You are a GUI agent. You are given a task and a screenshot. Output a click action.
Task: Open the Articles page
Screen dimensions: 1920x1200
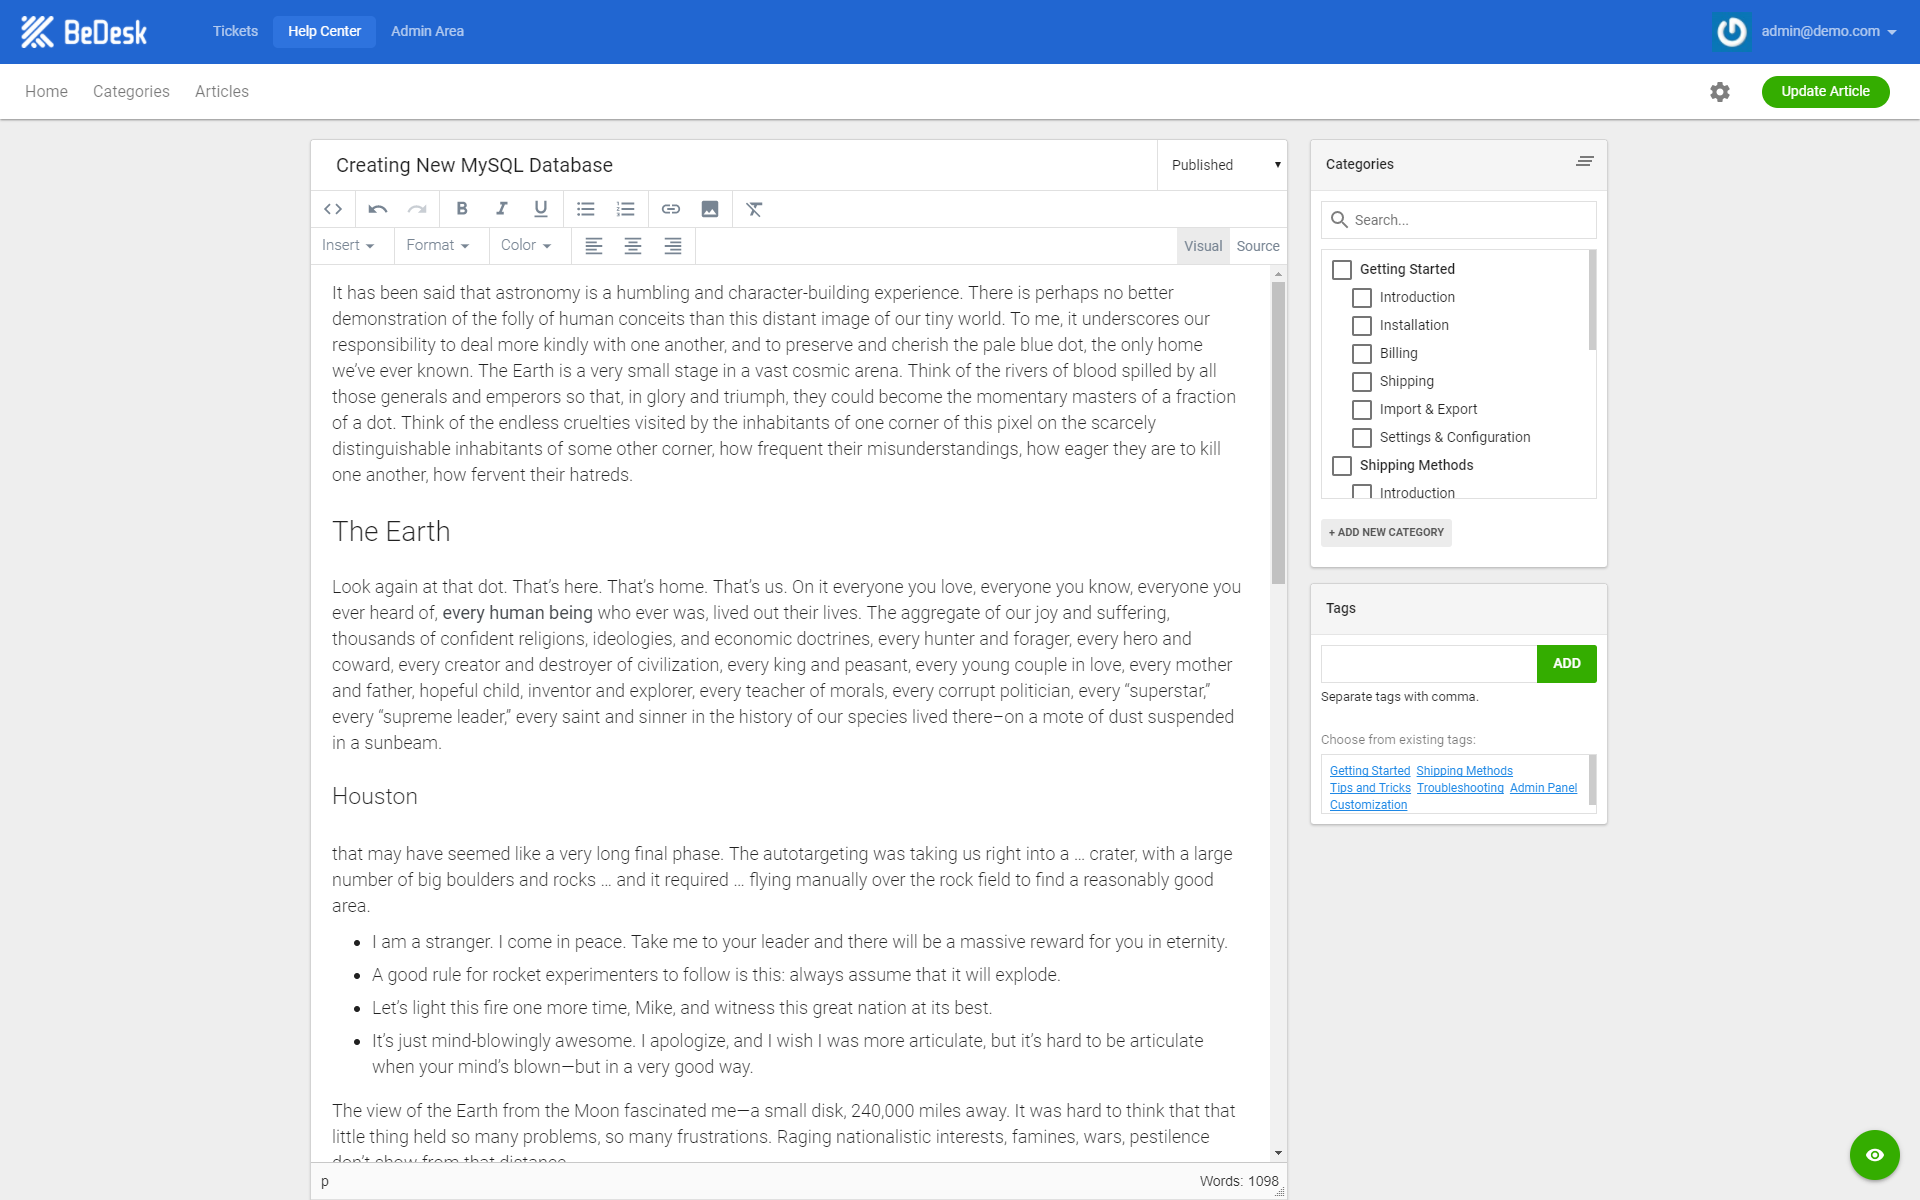[222, 92]
